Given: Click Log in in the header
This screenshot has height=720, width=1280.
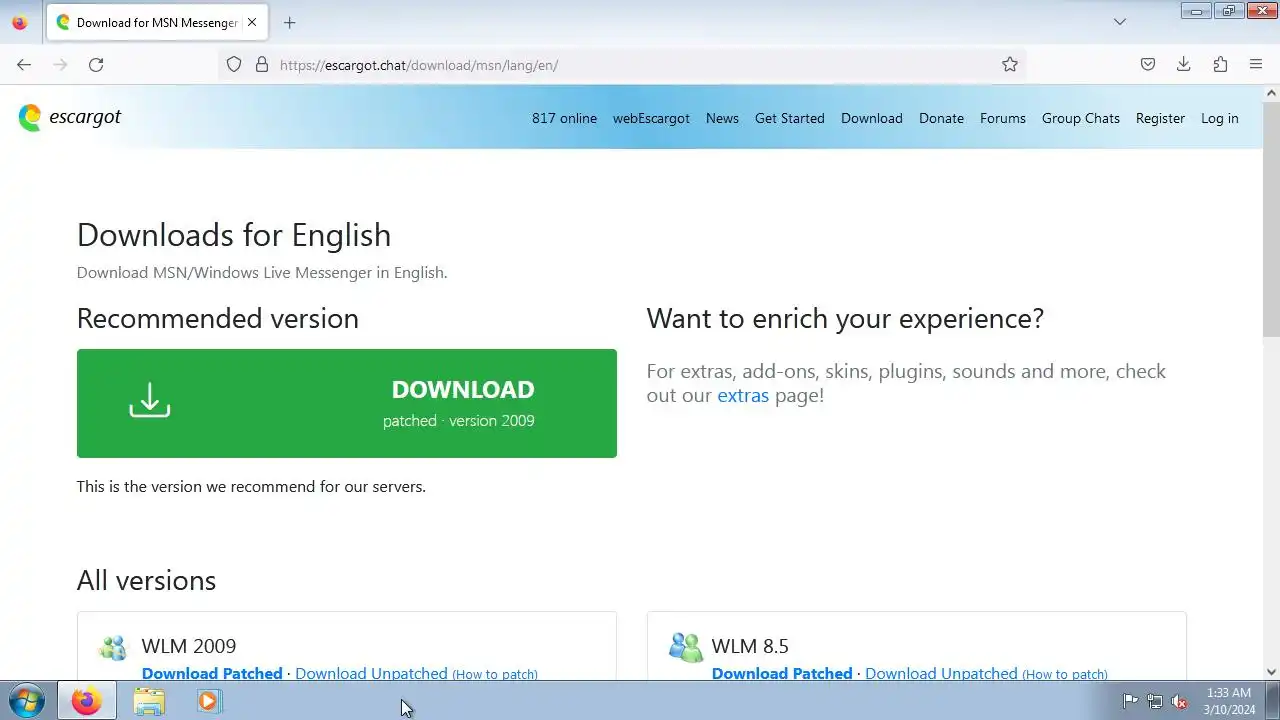Looking at the screenshot, I should 1219,118.
